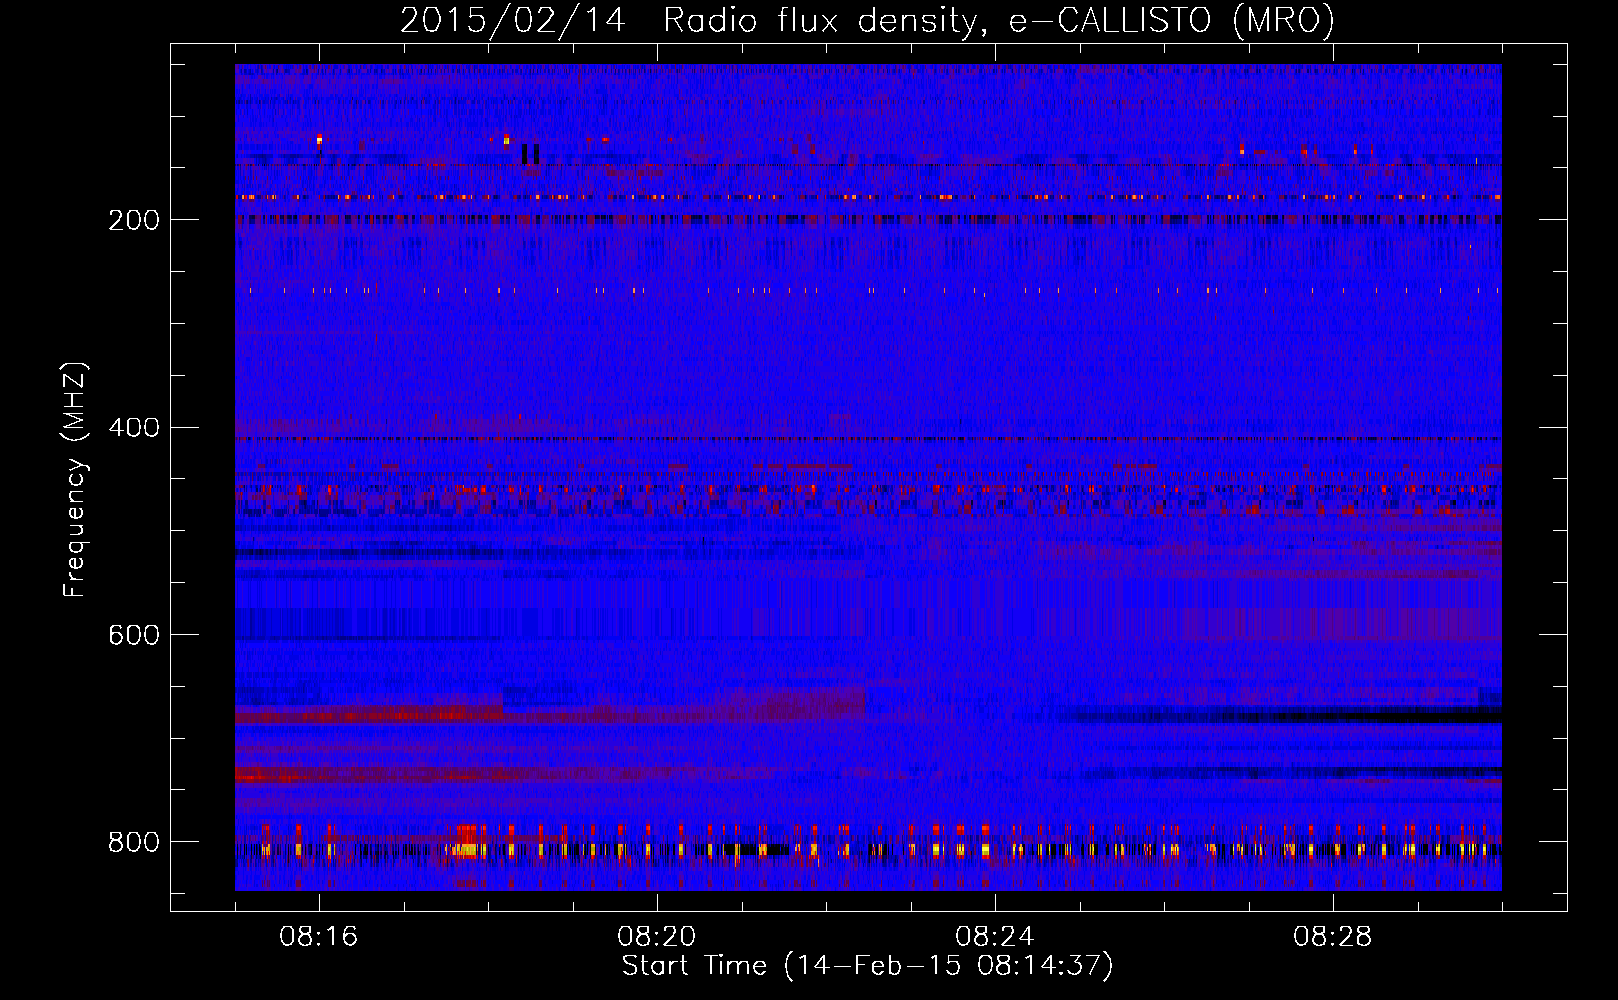Click the 08:20 time tick label

(657, 937)
